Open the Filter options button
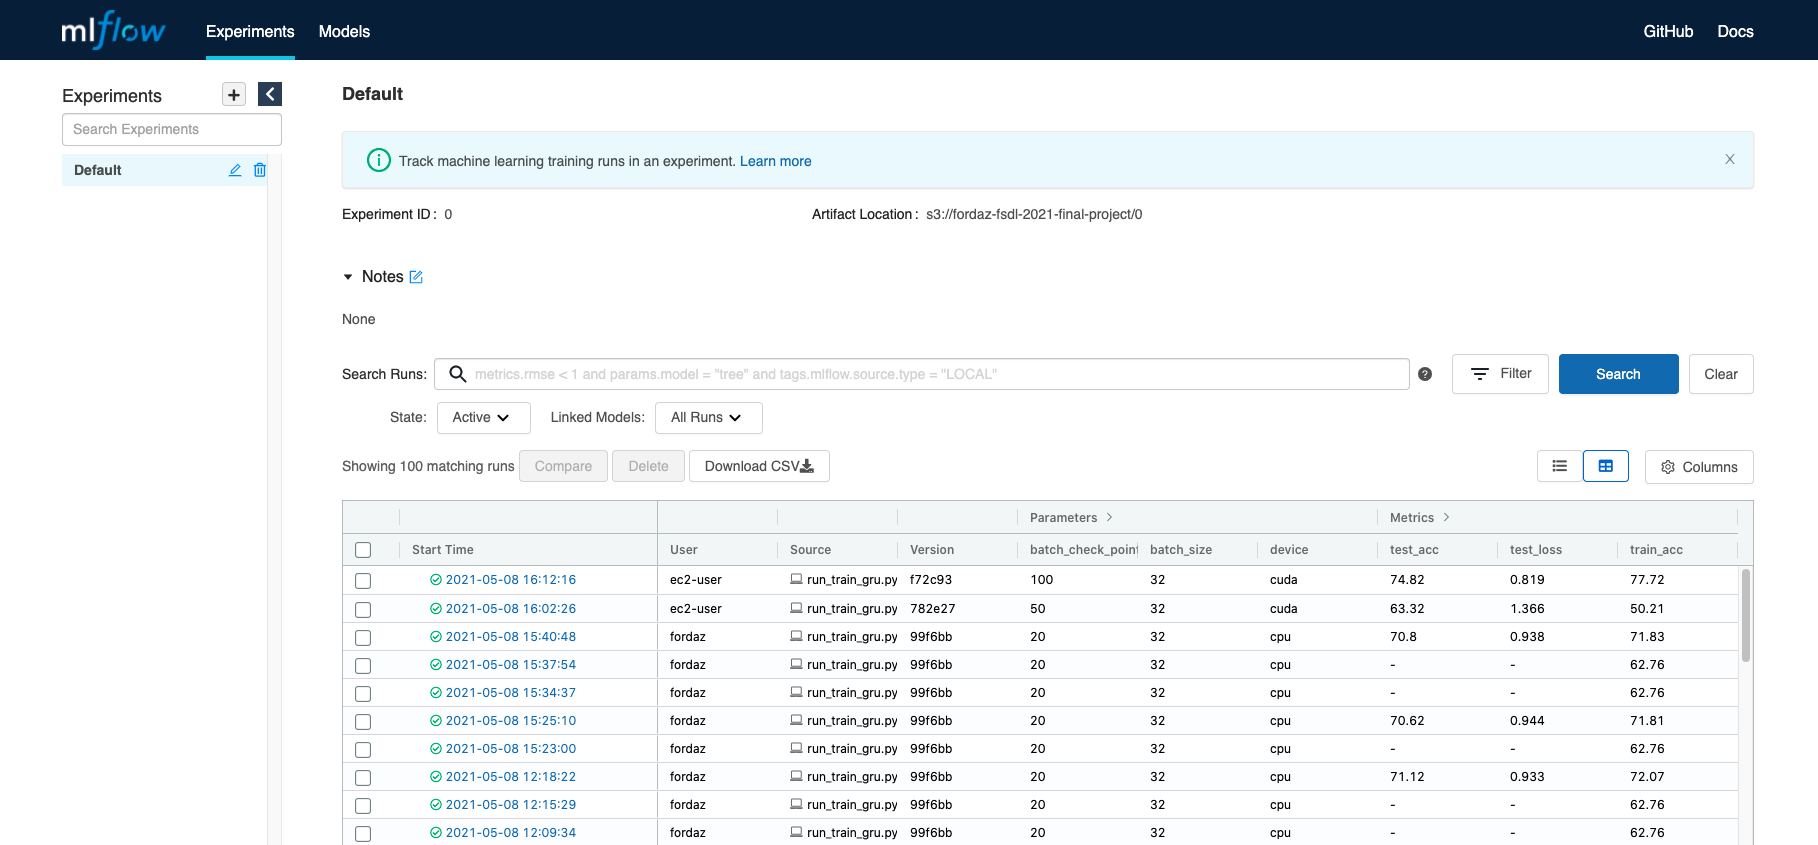The height and width of the screenshot is (845, 1818). pyautogui.click(x=1500, y=374)
